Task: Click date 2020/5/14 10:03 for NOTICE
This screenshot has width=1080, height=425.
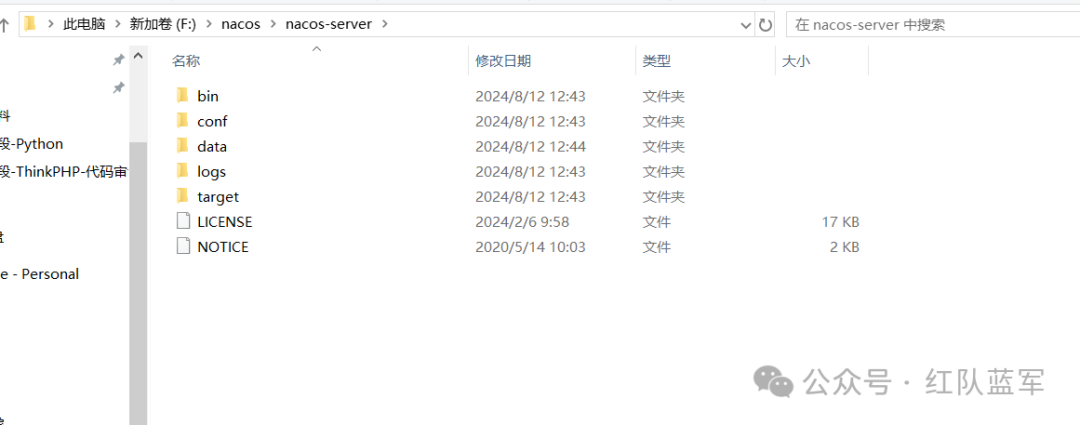Action: point(530,247)
